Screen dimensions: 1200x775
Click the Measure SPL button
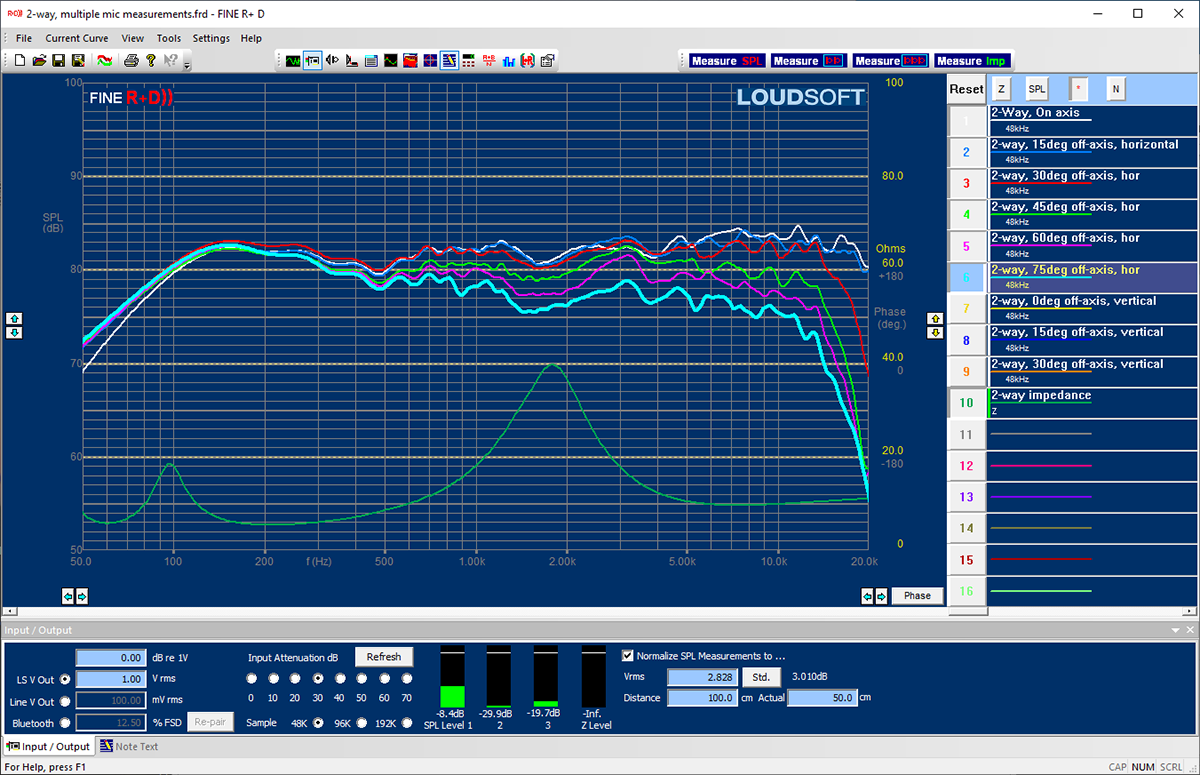(x=725, y=61)
